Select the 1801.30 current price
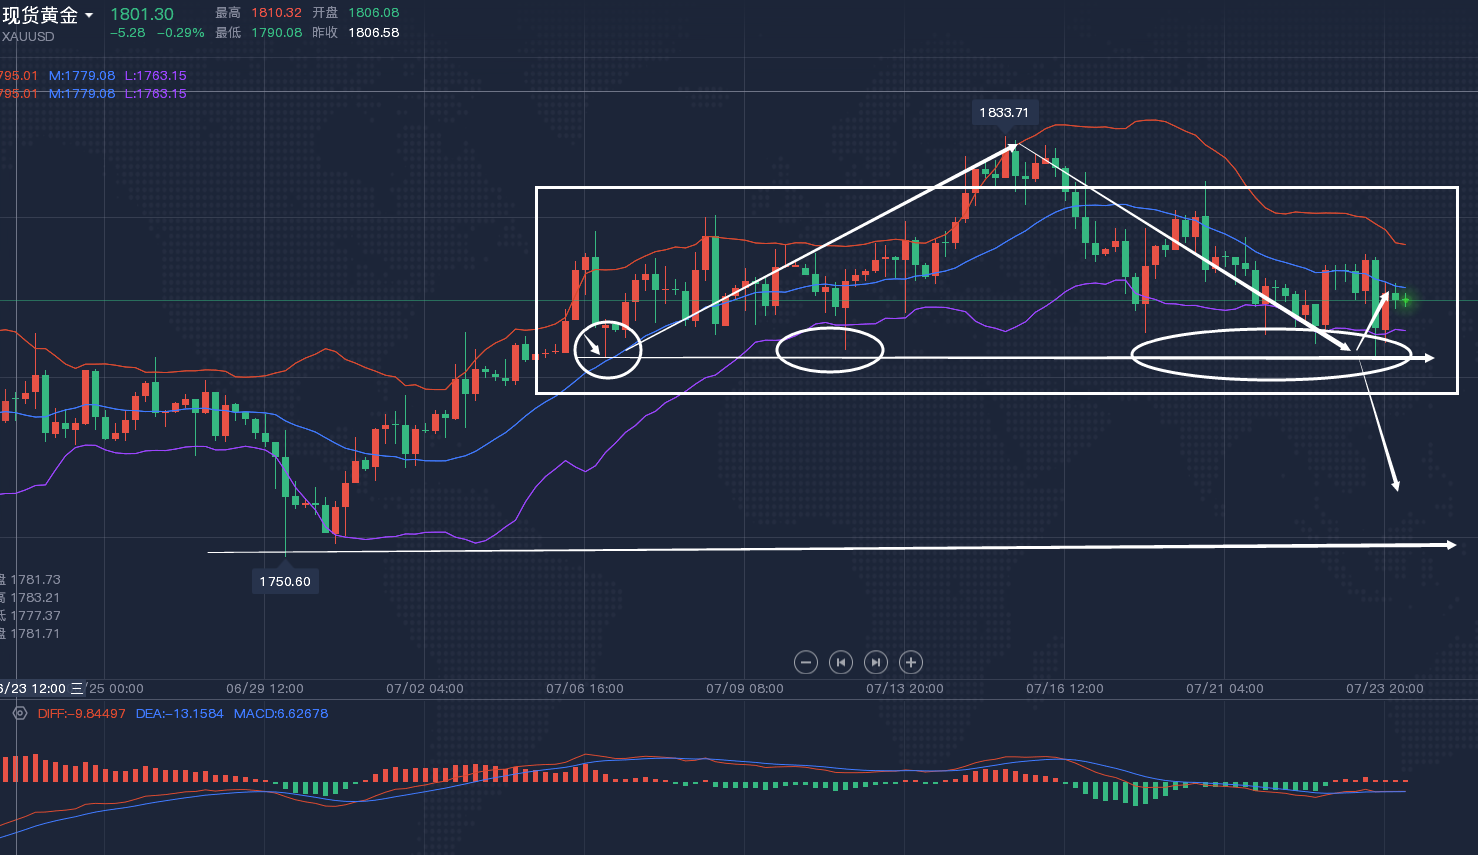 (141, 14)
